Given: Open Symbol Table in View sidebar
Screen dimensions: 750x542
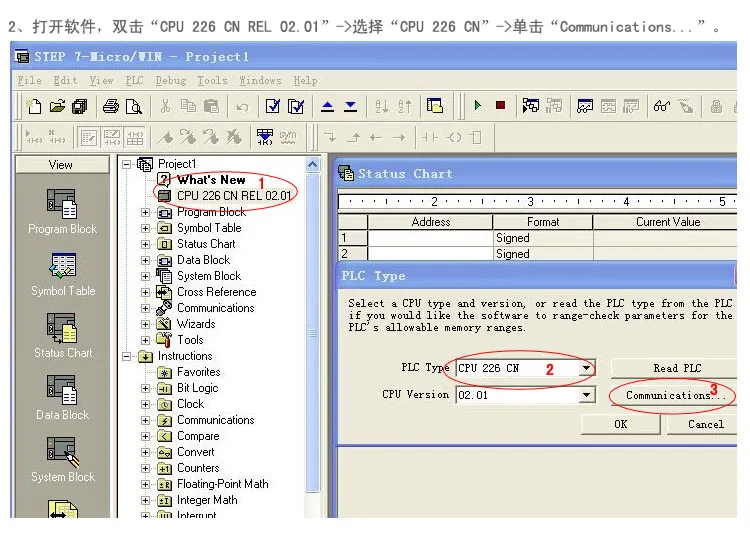Looking at the screenshot, I should 63,275.
